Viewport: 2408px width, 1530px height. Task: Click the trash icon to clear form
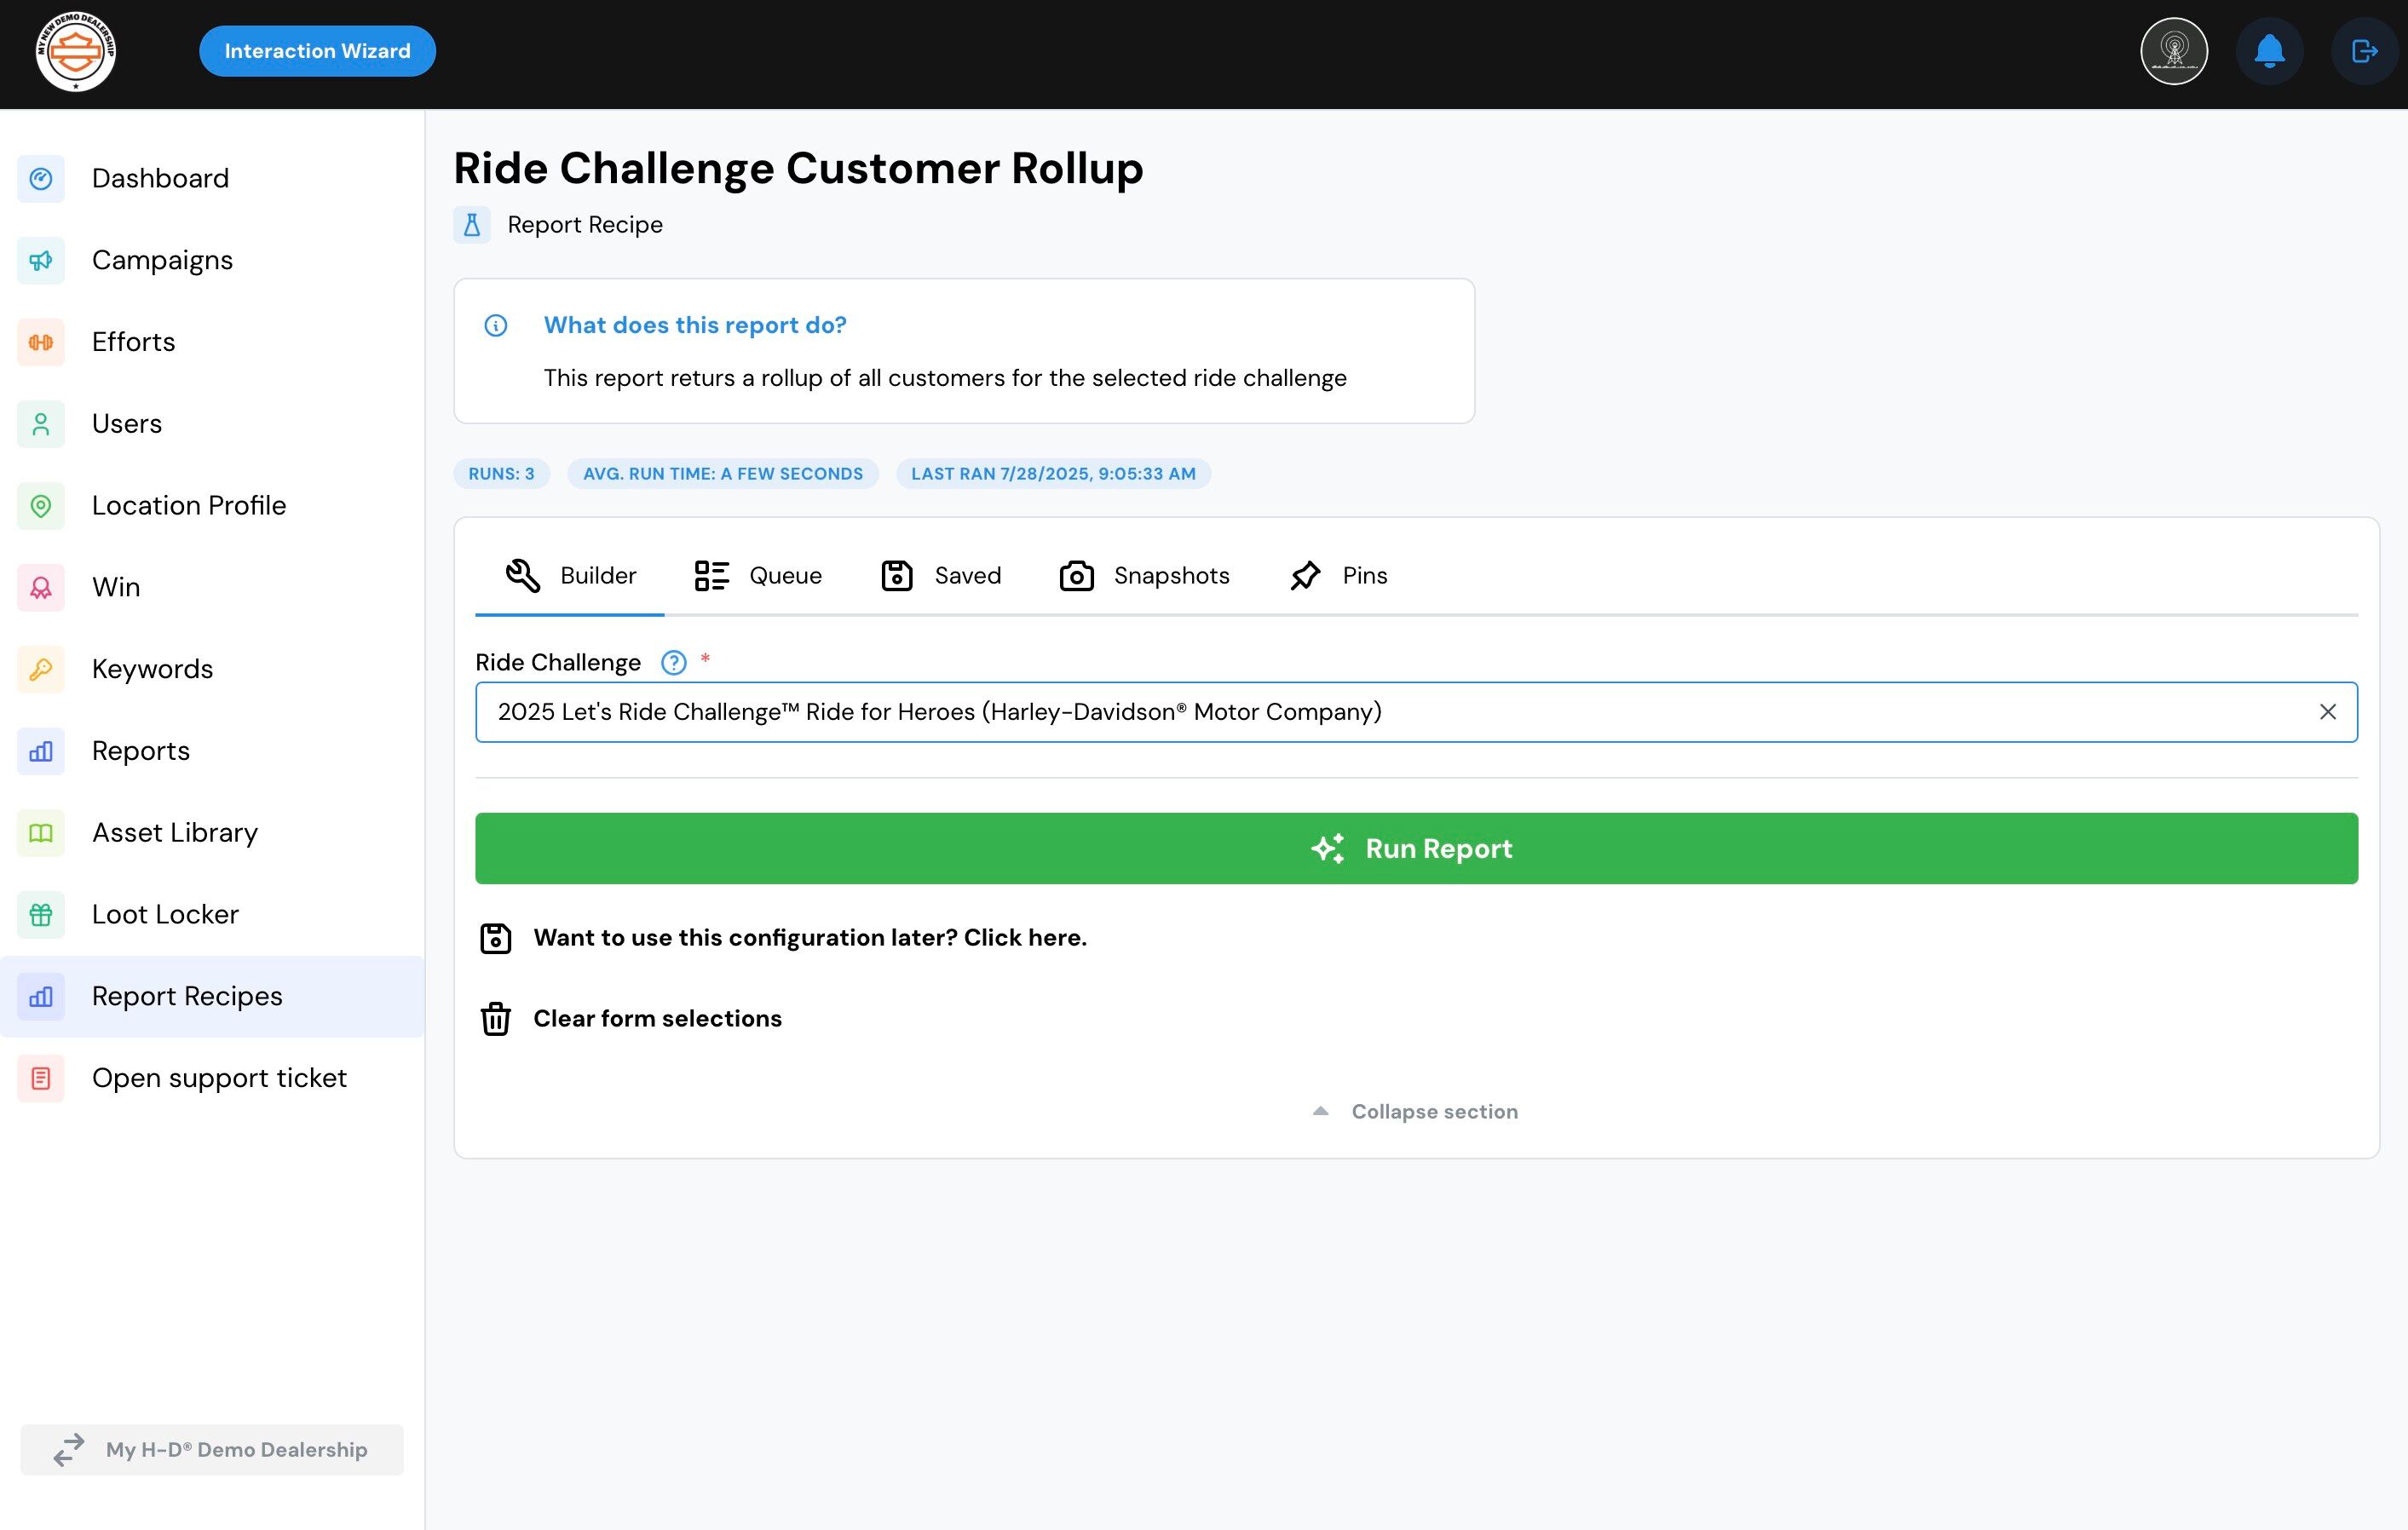click(x=495, y=1019)
